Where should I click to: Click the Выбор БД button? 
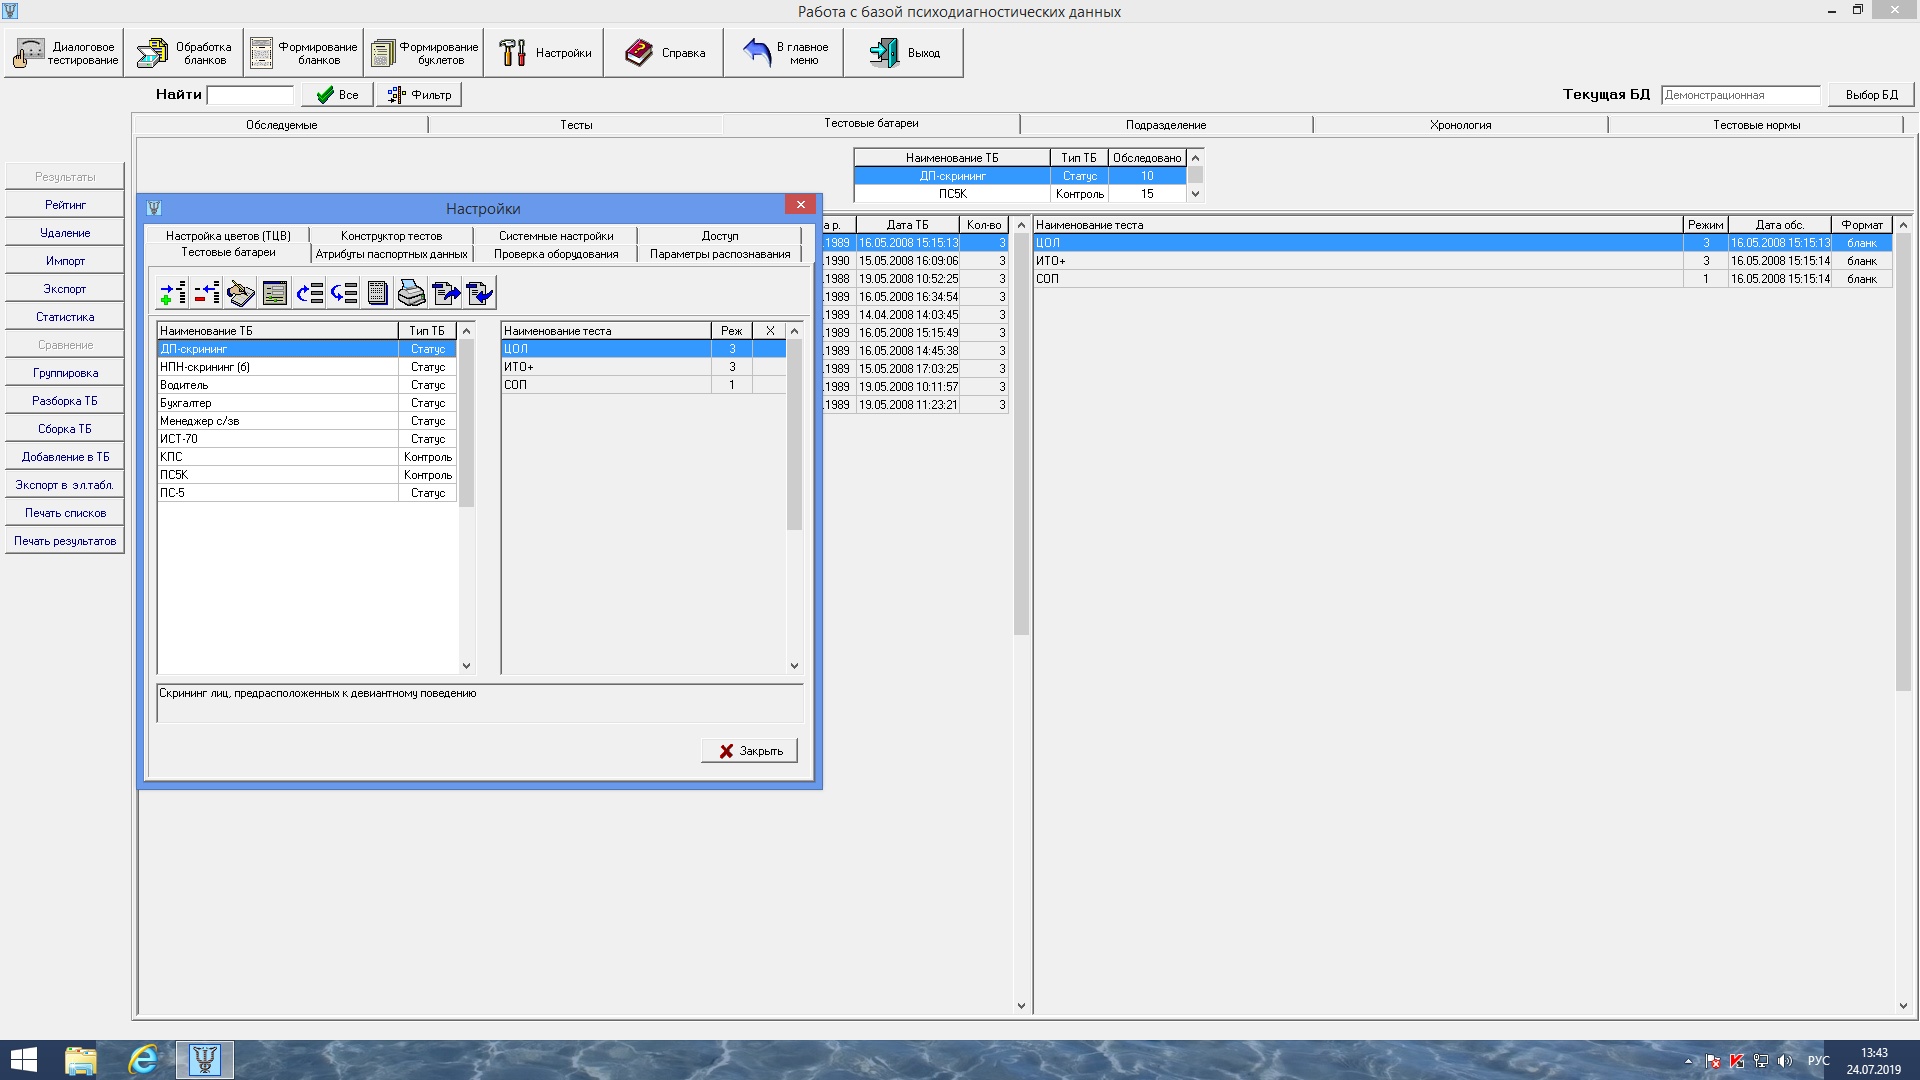1870,95
